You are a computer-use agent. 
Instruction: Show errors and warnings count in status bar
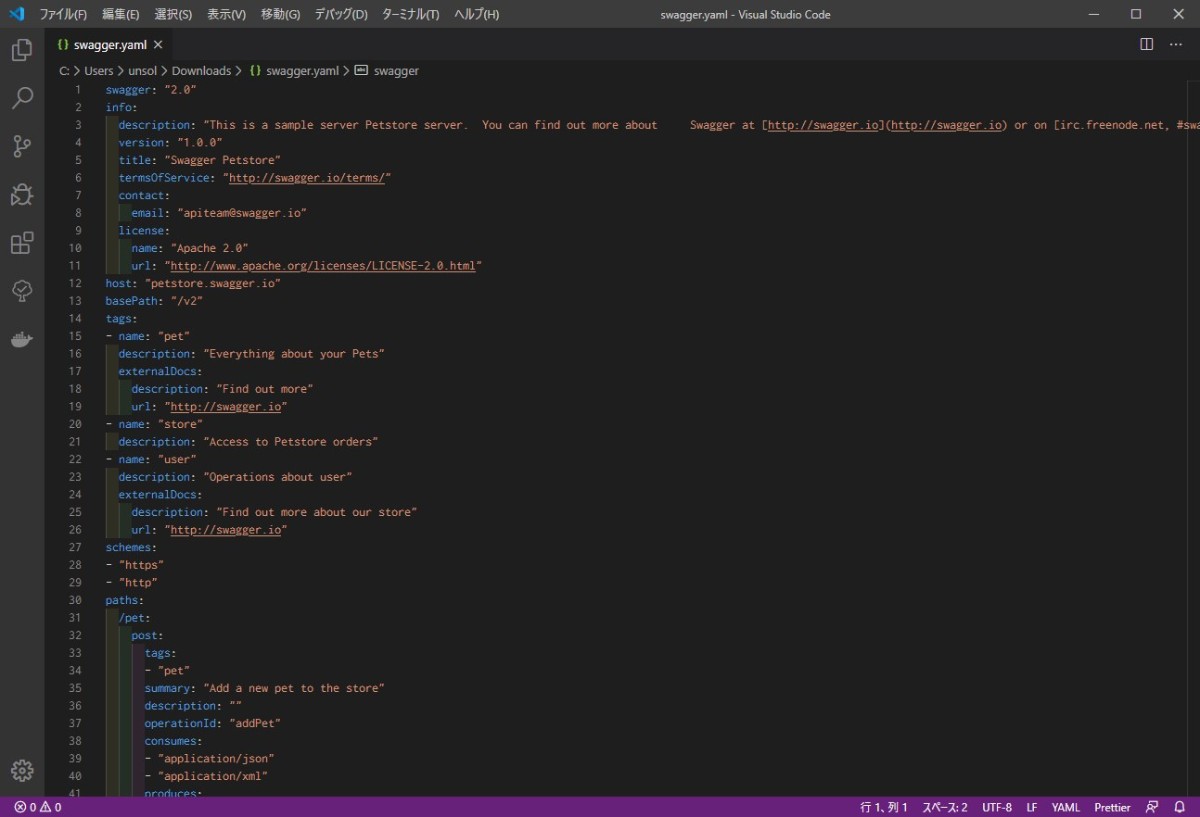point(38,807)
